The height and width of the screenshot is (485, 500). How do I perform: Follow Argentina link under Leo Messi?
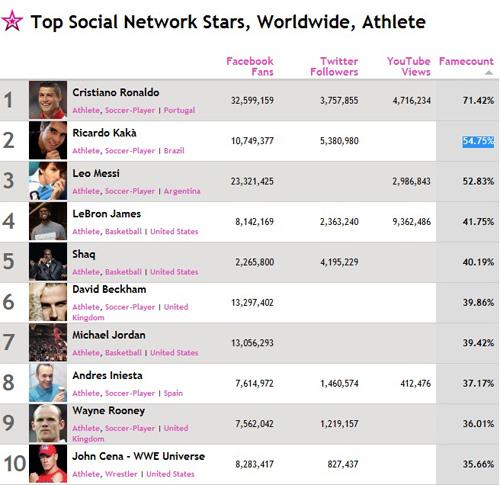pos(182,191)
